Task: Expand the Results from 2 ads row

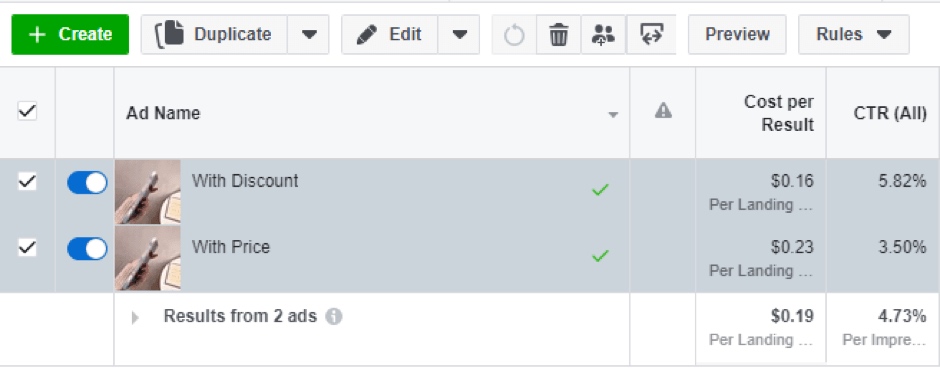Action: pyautogui.click(x=135, y=317)
